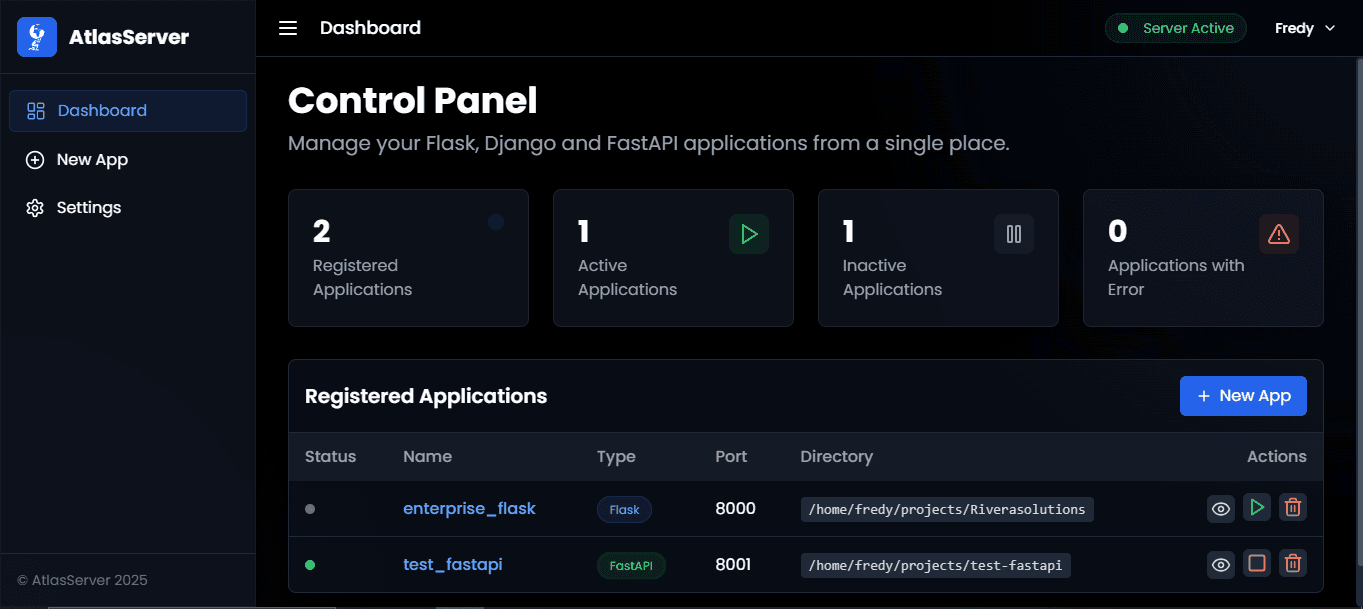Open the Fredy user dropdown
The image size is (1363, 609).
[1304, 28]
